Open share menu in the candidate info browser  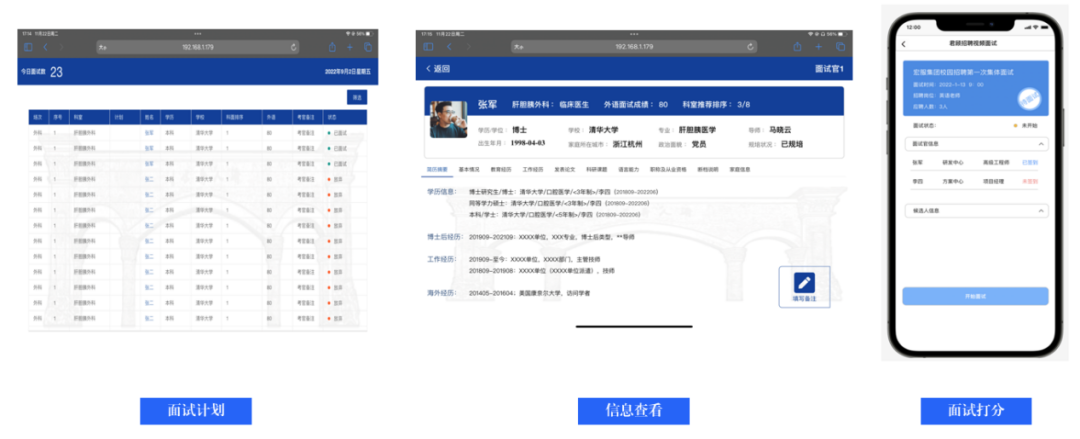click(x=798, y=47)
